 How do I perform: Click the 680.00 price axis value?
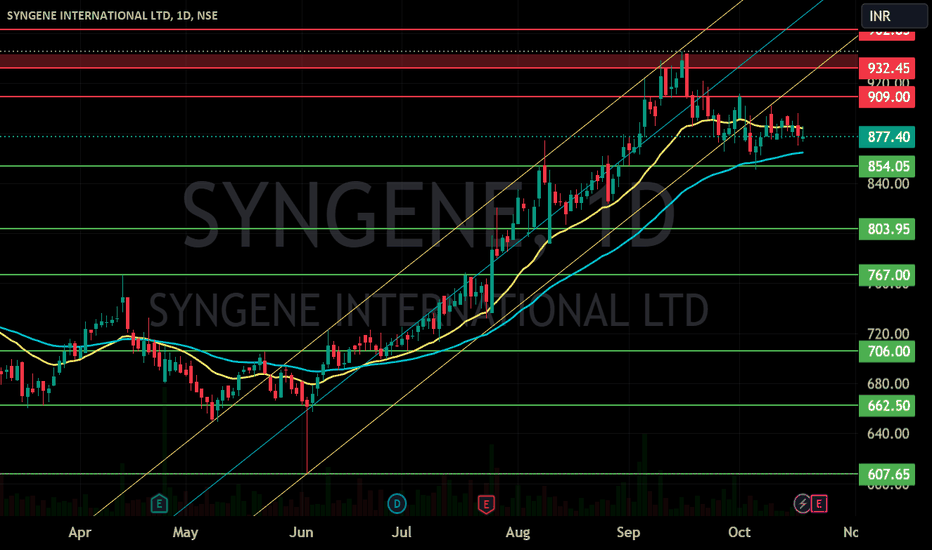tap(888, 384)
